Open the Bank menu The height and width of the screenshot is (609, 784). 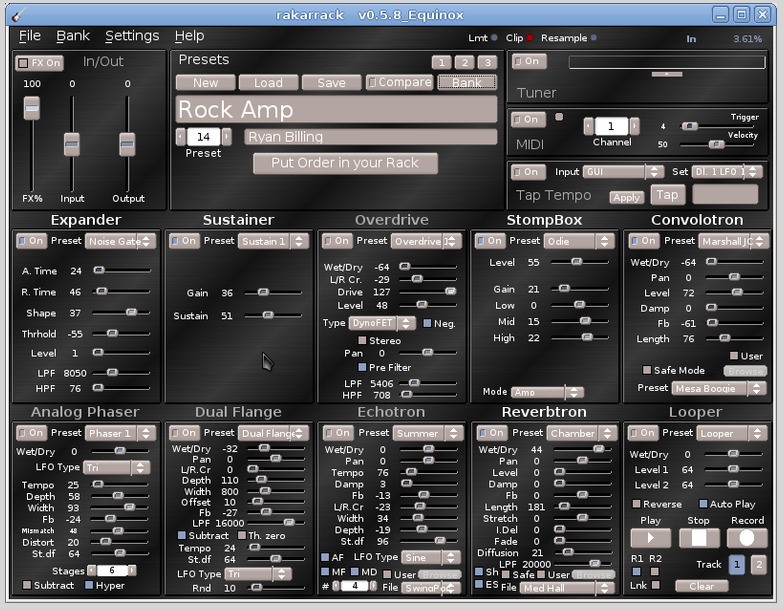pyautogui.click(x=73, y=36)
